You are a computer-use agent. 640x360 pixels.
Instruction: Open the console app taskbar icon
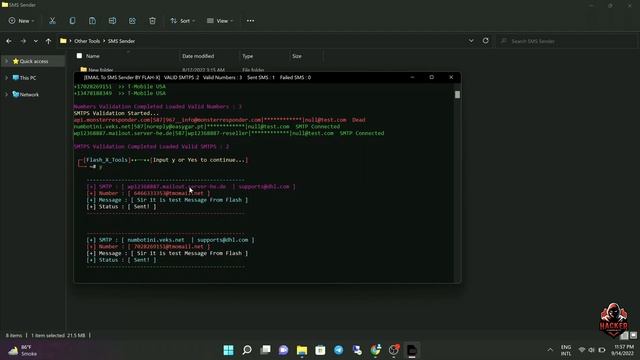pyautogui.click(x=412, y=350)
